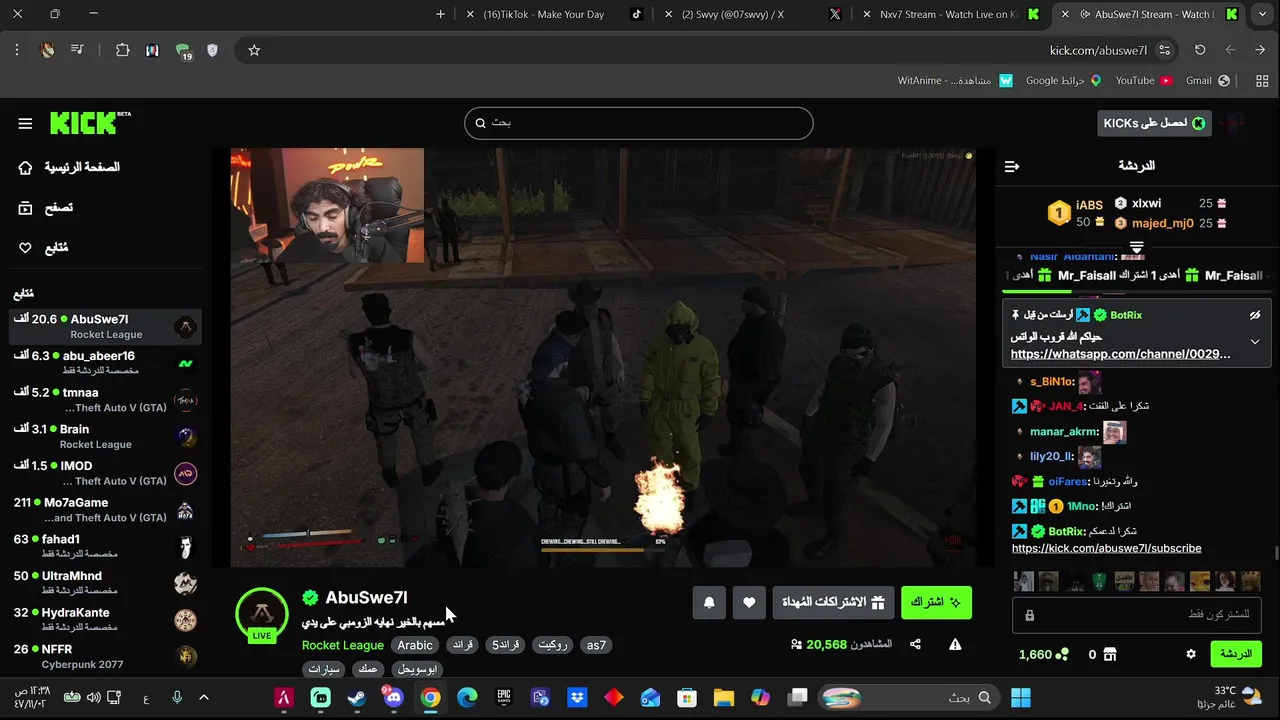The image size is (1280, 720).
Task: Open the Gmail bookmark
Action: pyautogui.click(x=1207, y=80)
